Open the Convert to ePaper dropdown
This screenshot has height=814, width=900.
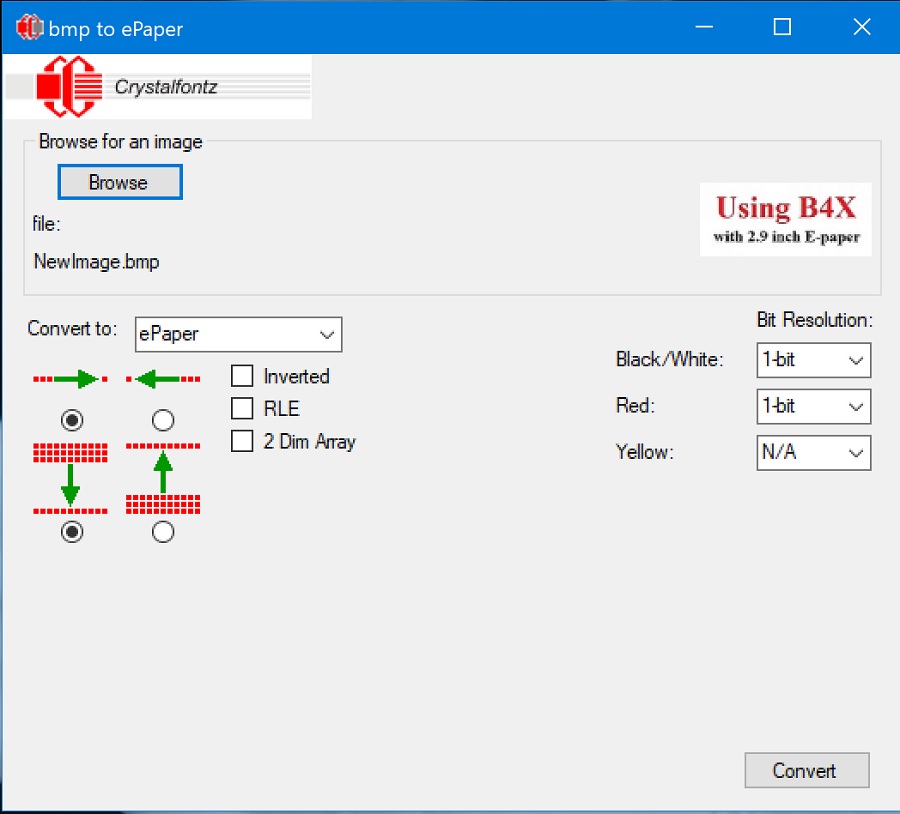pos(238,334)
